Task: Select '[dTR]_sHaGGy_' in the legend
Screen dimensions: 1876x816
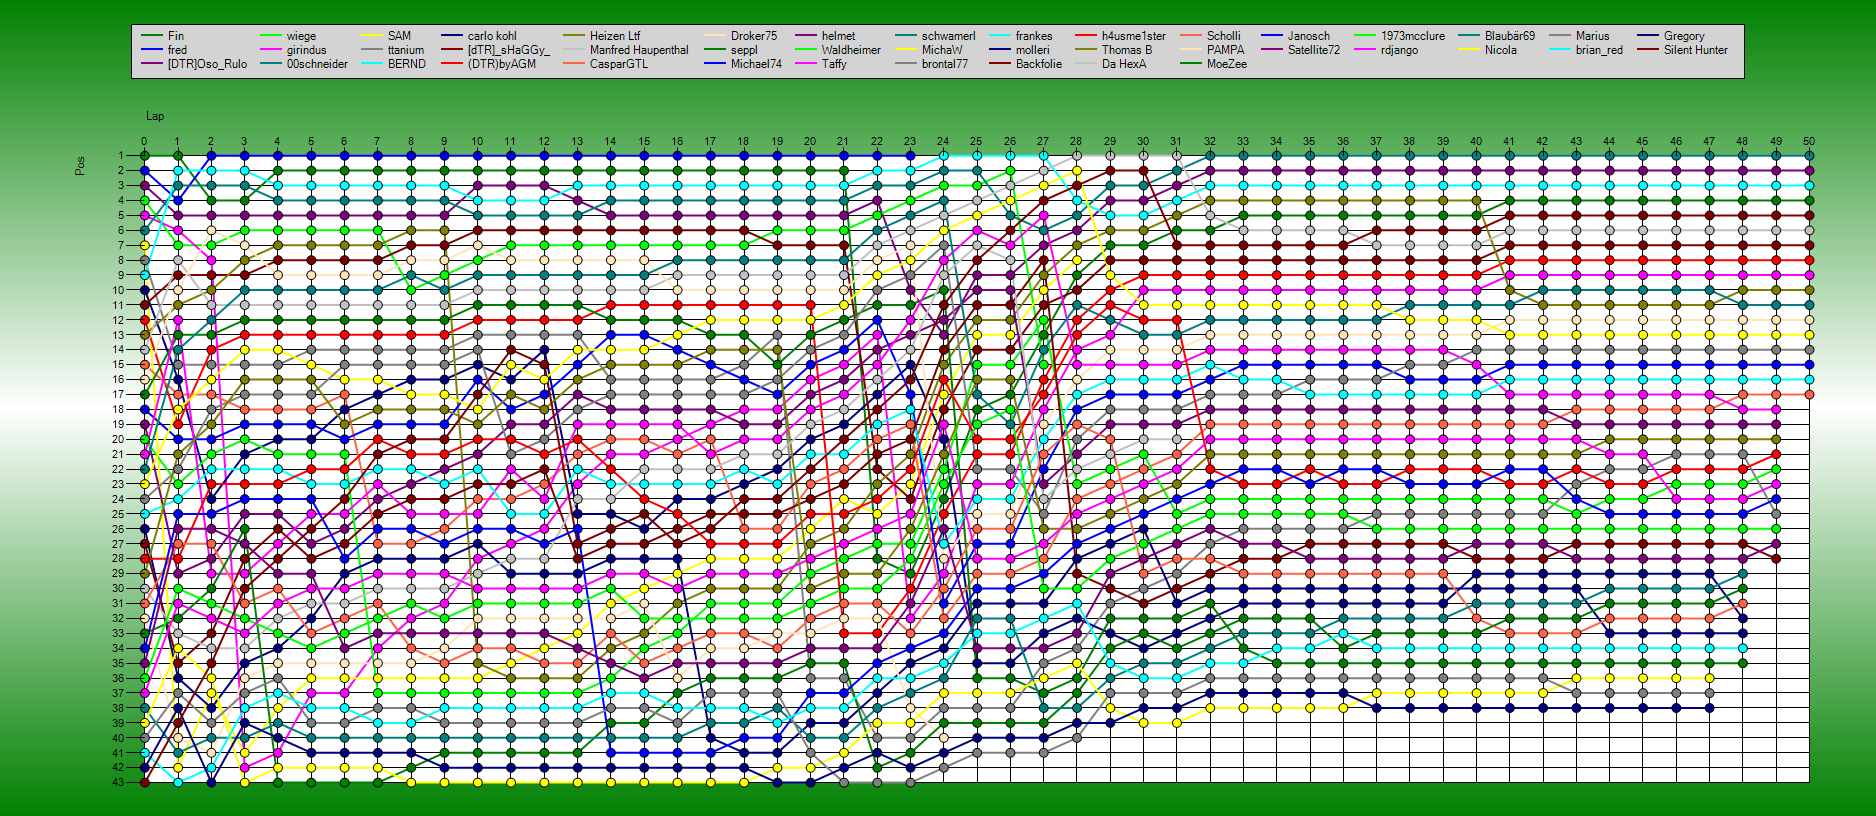Action: tap(496, 50)
